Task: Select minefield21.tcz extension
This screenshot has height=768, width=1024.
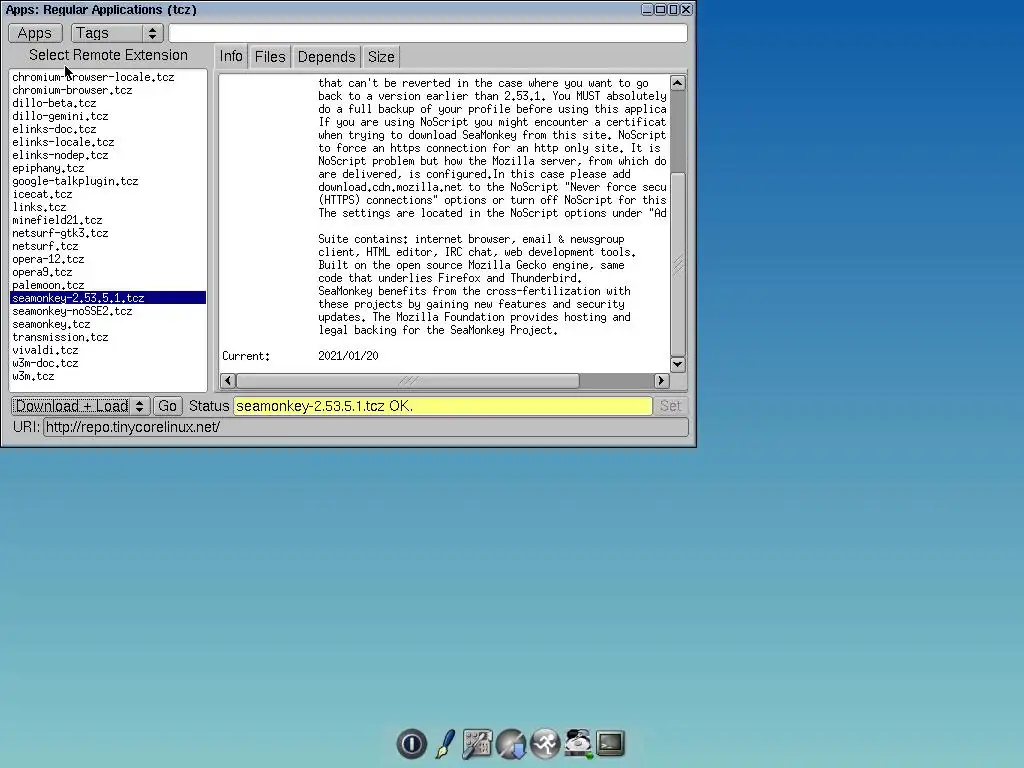Action: (108, 220)
